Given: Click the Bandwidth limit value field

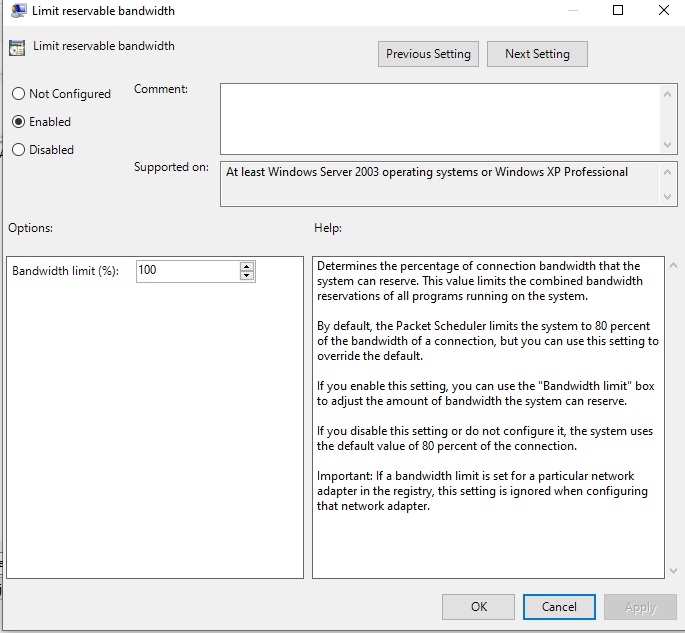Looking at the screenshot, I should [187, 271].
